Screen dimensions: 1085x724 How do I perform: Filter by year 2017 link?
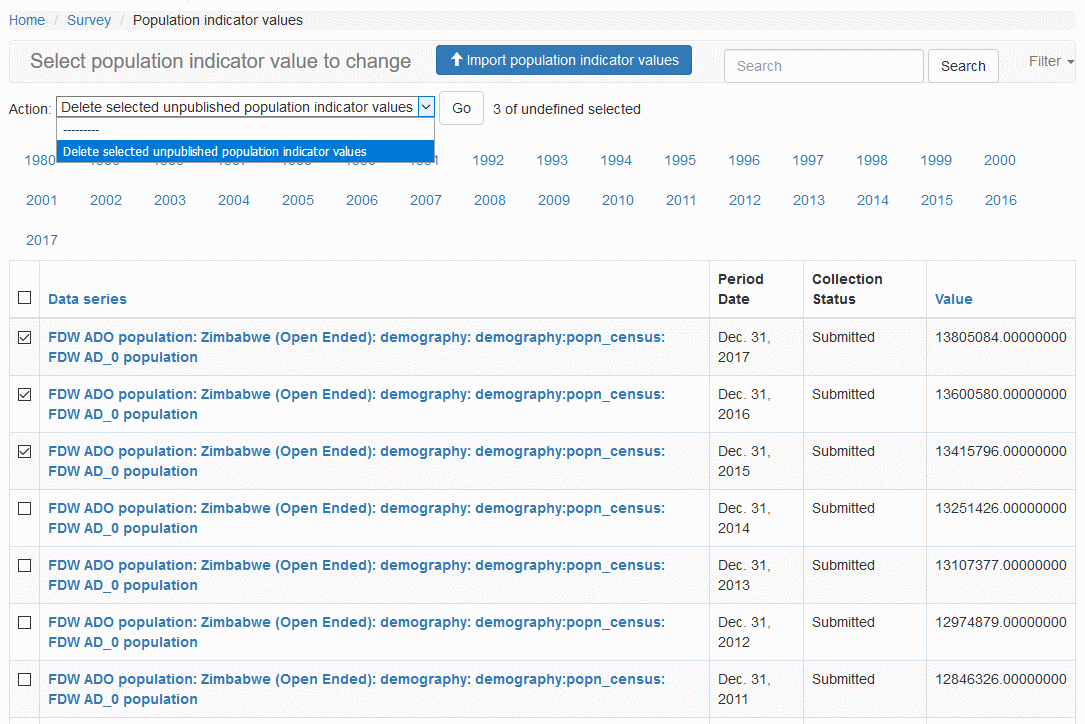[x=42, y=240]
